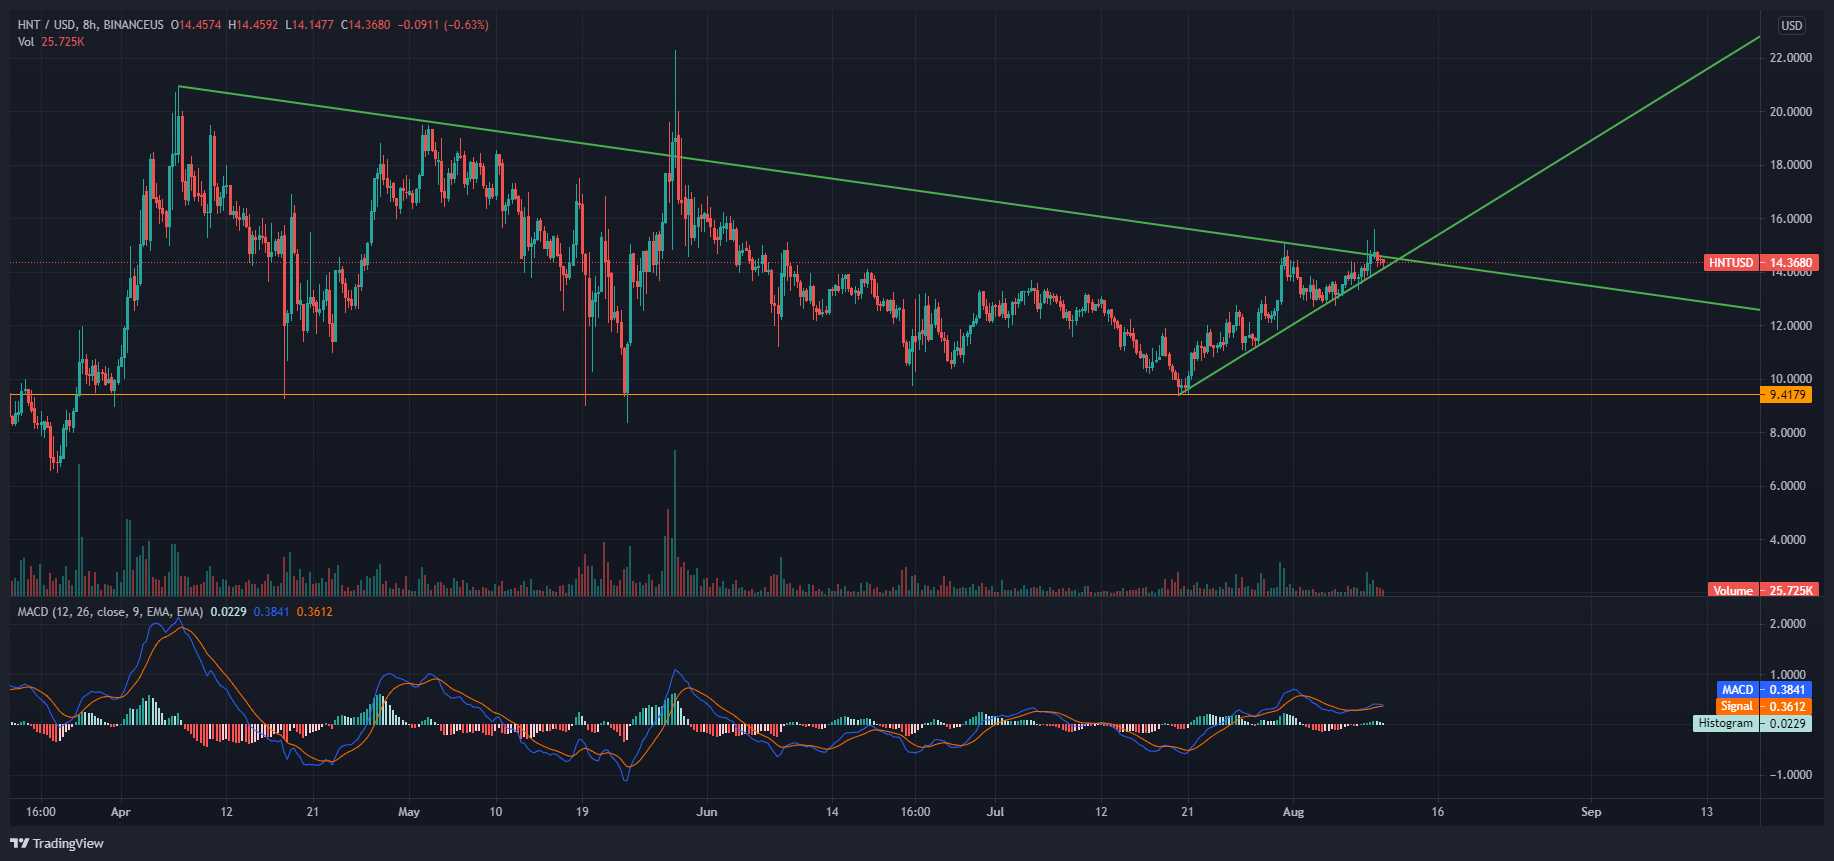The width and height of the screenshot is (1834, 861).
Task: Click the HNT / USD symbol title
Action: tap(47, 25)
